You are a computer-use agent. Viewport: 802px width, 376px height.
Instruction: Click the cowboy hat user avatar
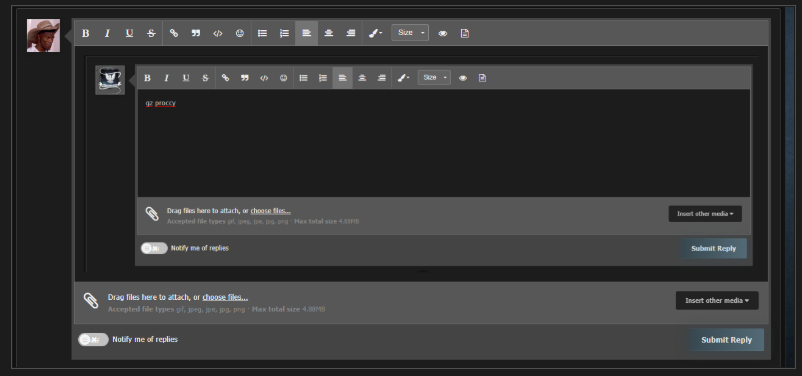pyautogui.click(x=43, y=35)
